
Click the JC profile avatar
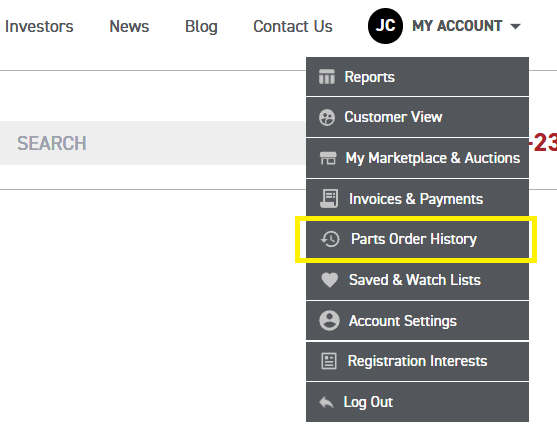tap(385, 26)
